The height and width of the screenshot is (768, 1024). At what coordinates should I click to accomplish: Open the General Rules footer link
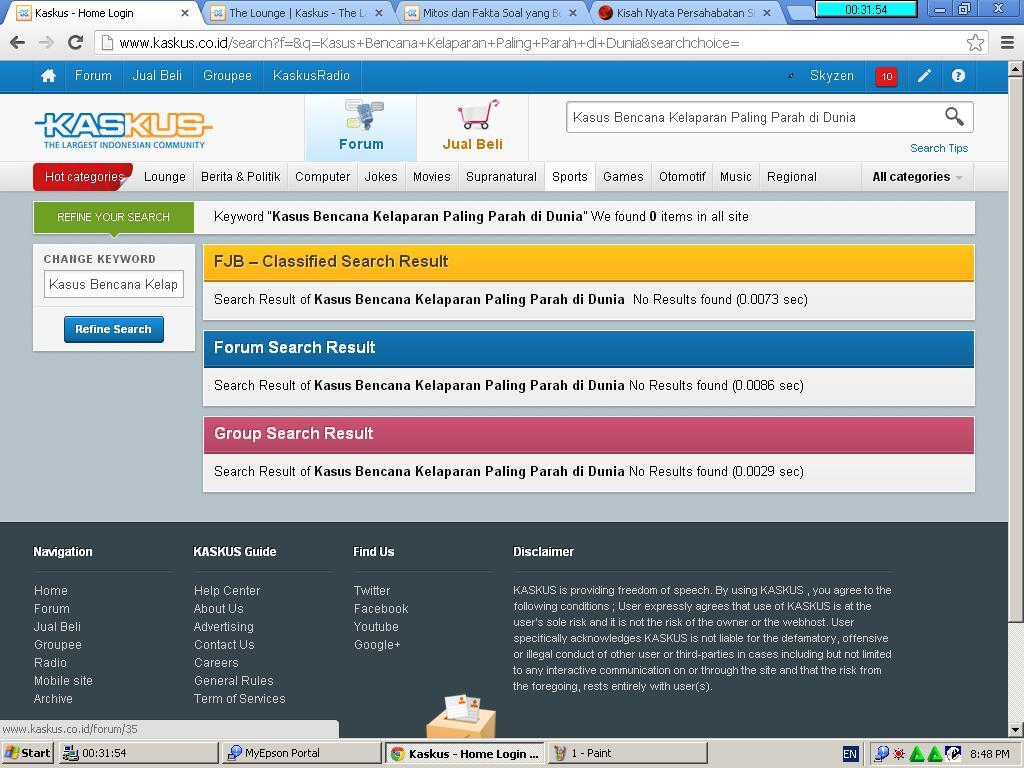pyautogui.click(x=233, y=680)
